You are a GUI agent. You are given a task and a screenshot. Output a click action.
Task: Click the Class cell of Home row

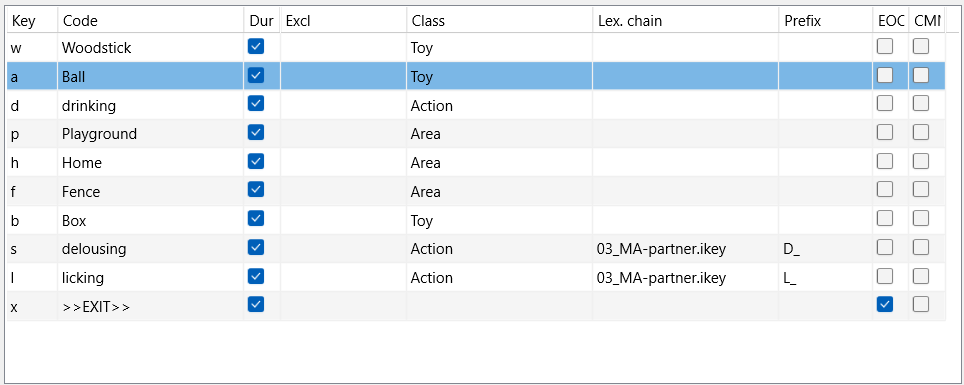coord(499,162)
